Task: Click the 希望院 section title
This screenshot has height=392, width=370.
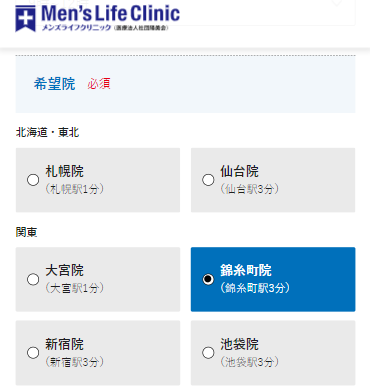Action: click(54, 84)
